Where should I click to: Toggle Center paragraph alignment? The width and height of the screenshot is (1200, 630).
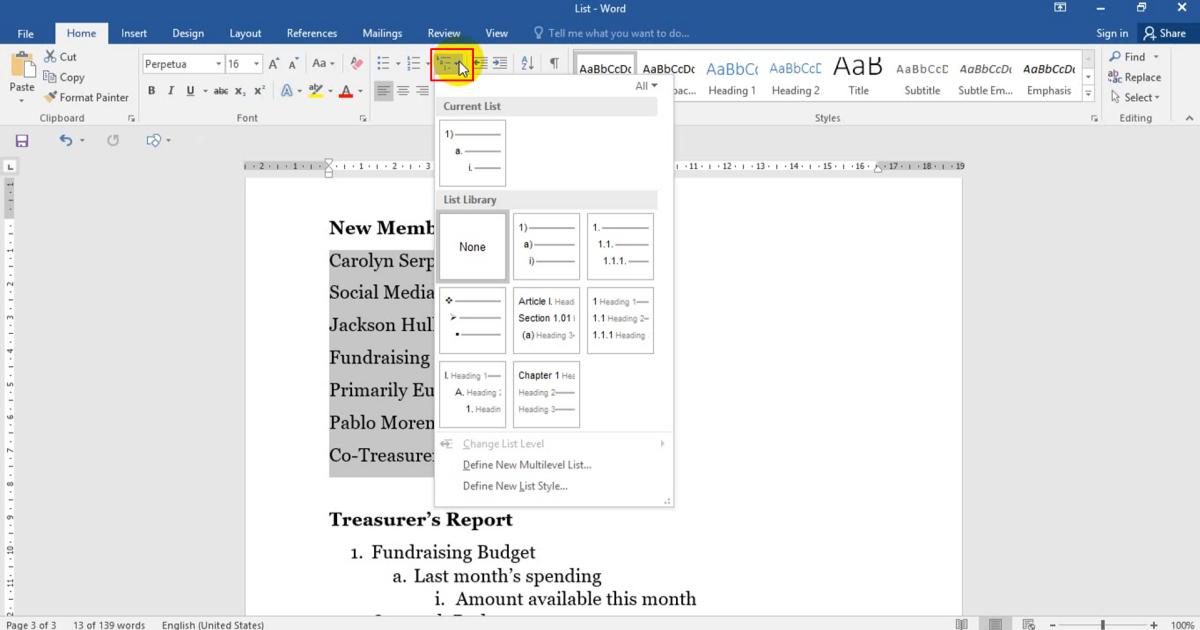click(404, 91)
